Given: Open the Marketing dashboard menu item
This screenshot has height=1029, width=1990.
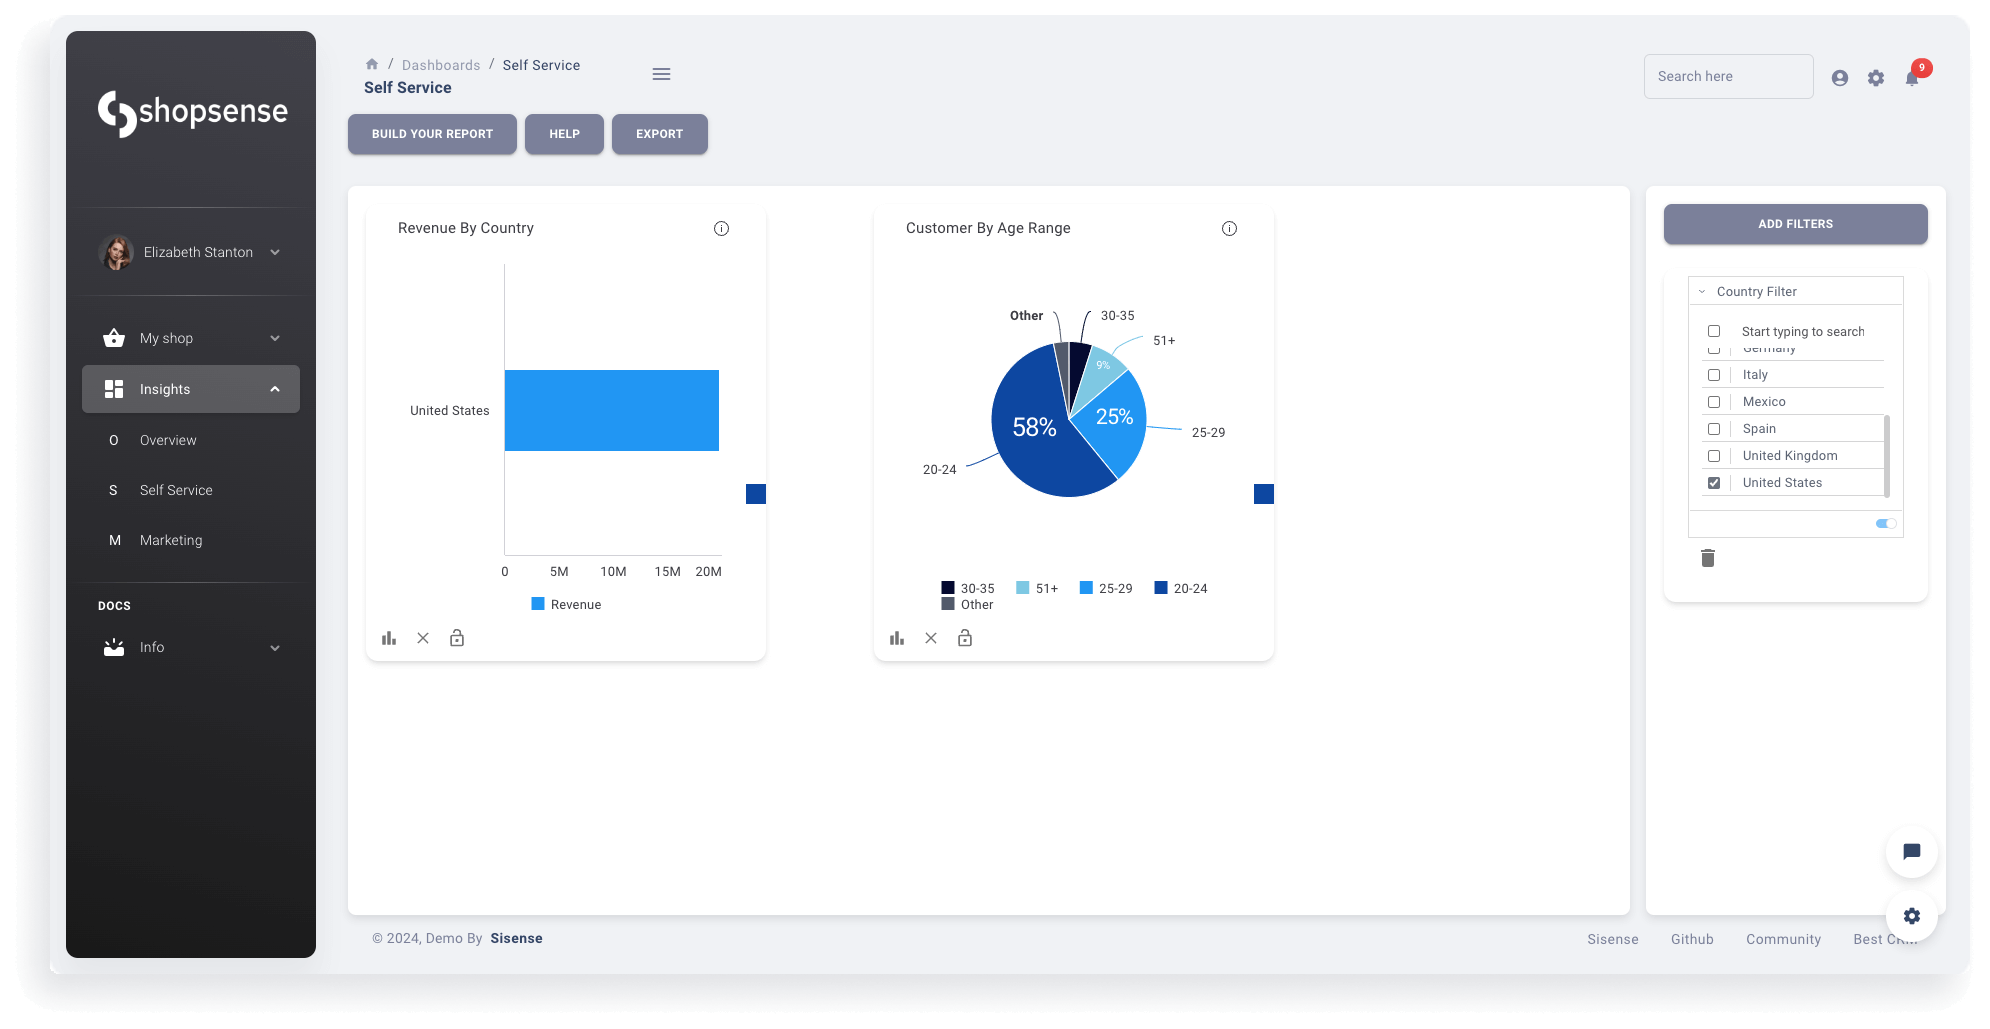Looking at the screenshot, I should [x=171, y=540].
